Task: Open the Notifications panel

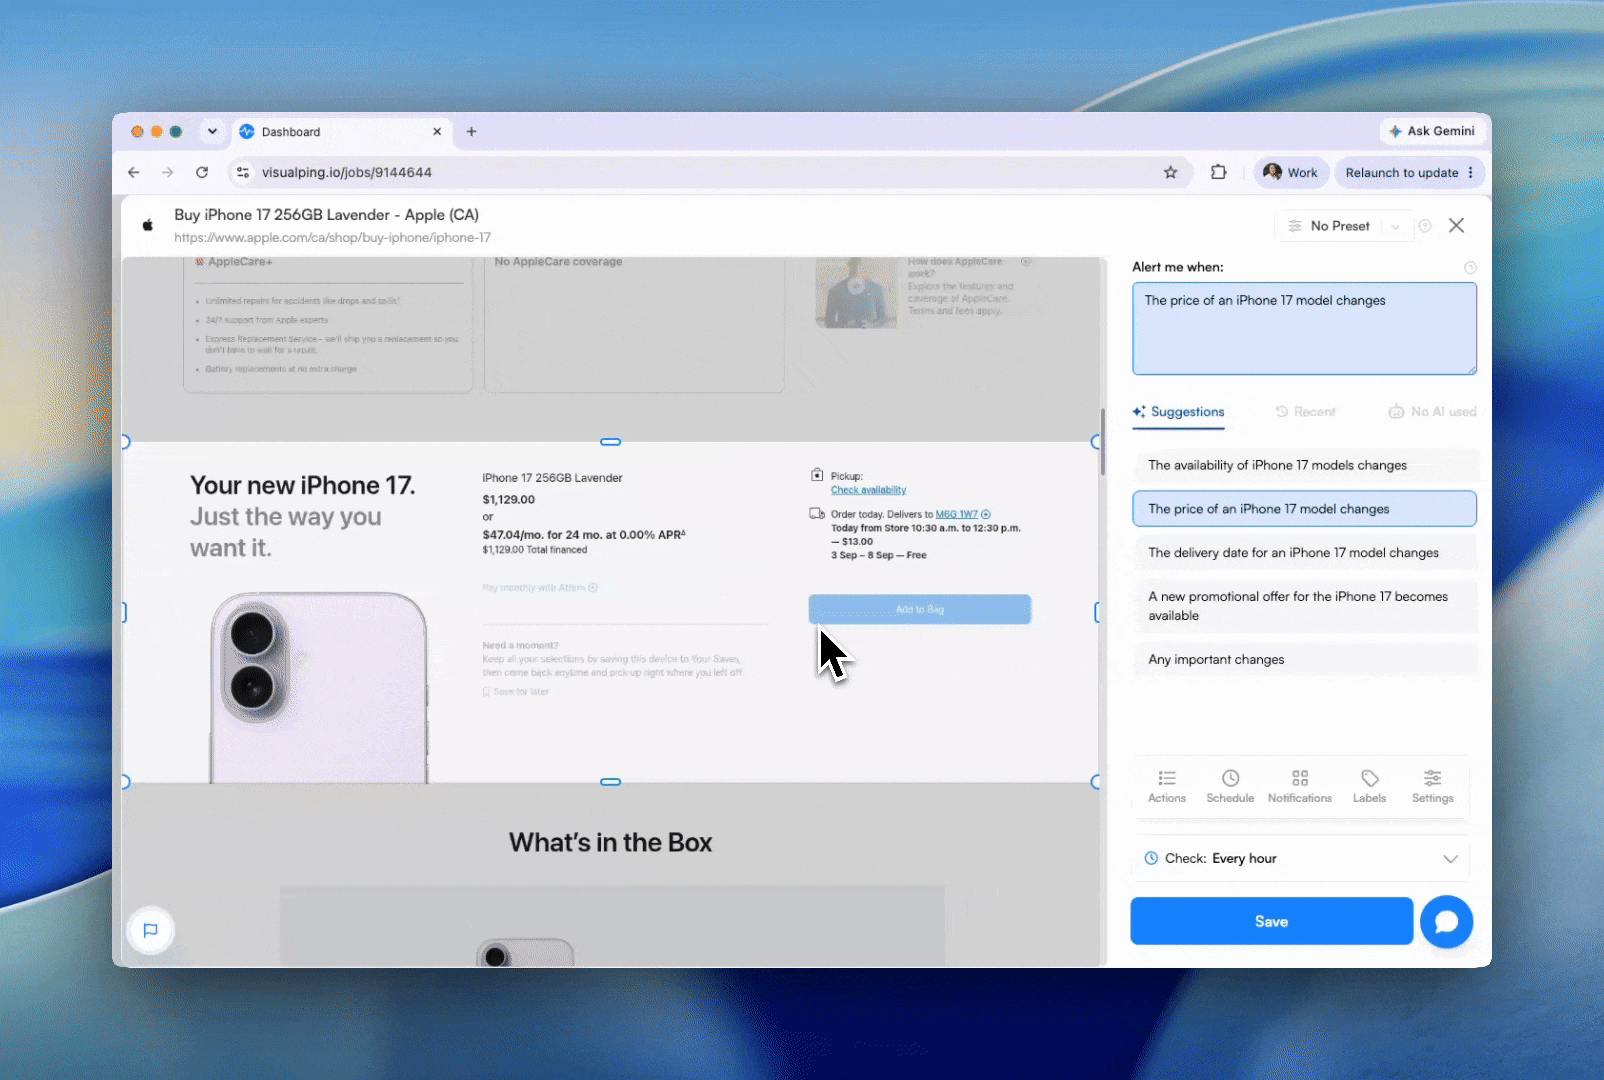Action: pos(1300,786)
